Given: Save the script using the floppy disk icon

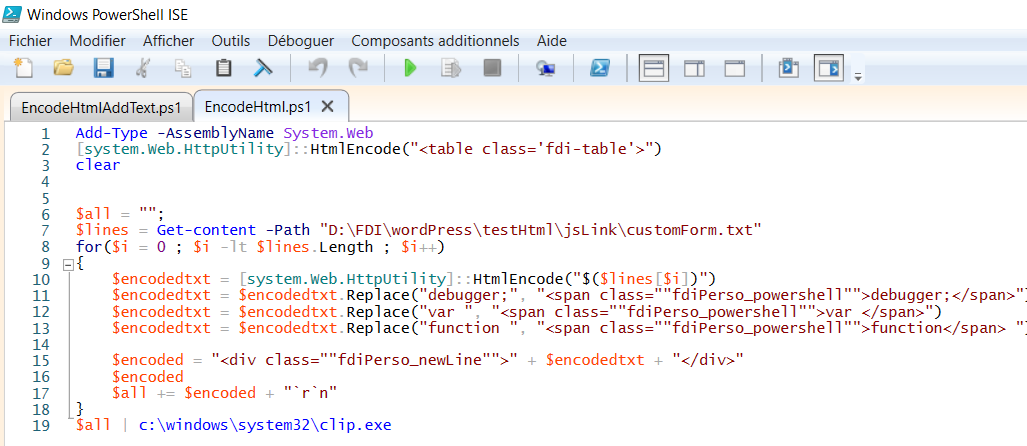Looking at the screenshot, I should [103, 68].
